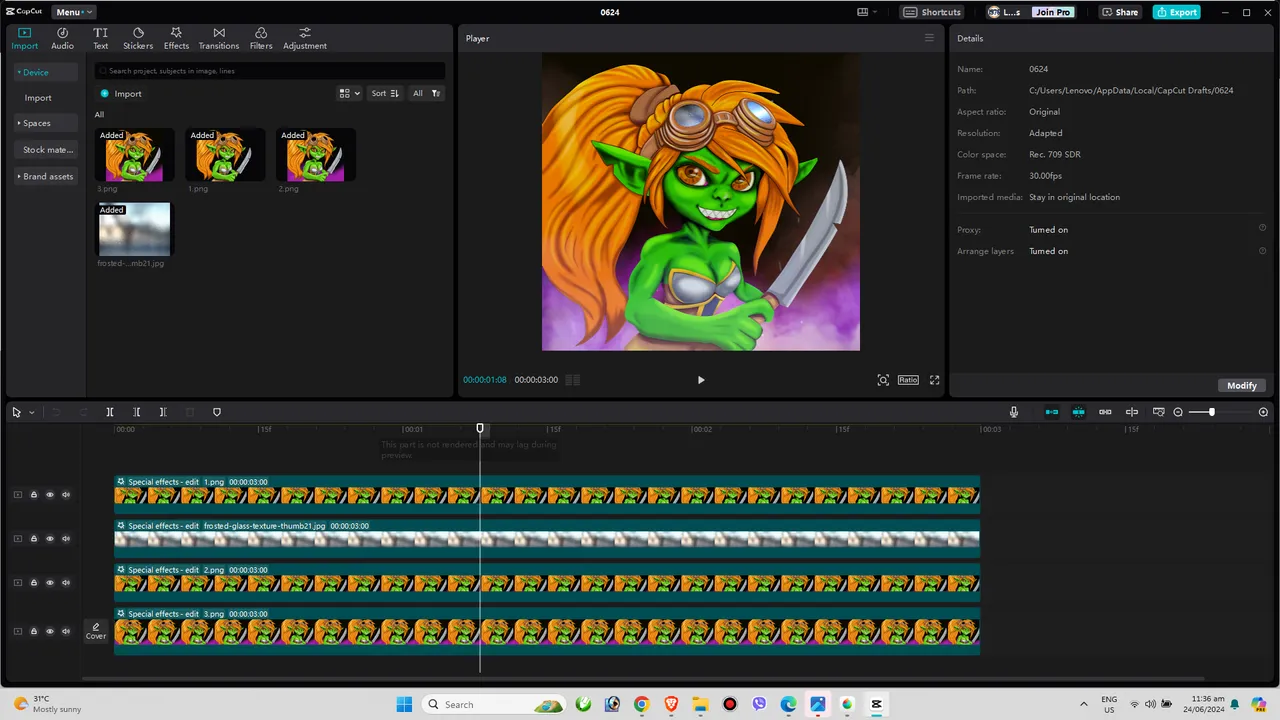Viewport: 1280px width, 720px height.
Task: Click the Export button
Action: (x=1176, y=12)
